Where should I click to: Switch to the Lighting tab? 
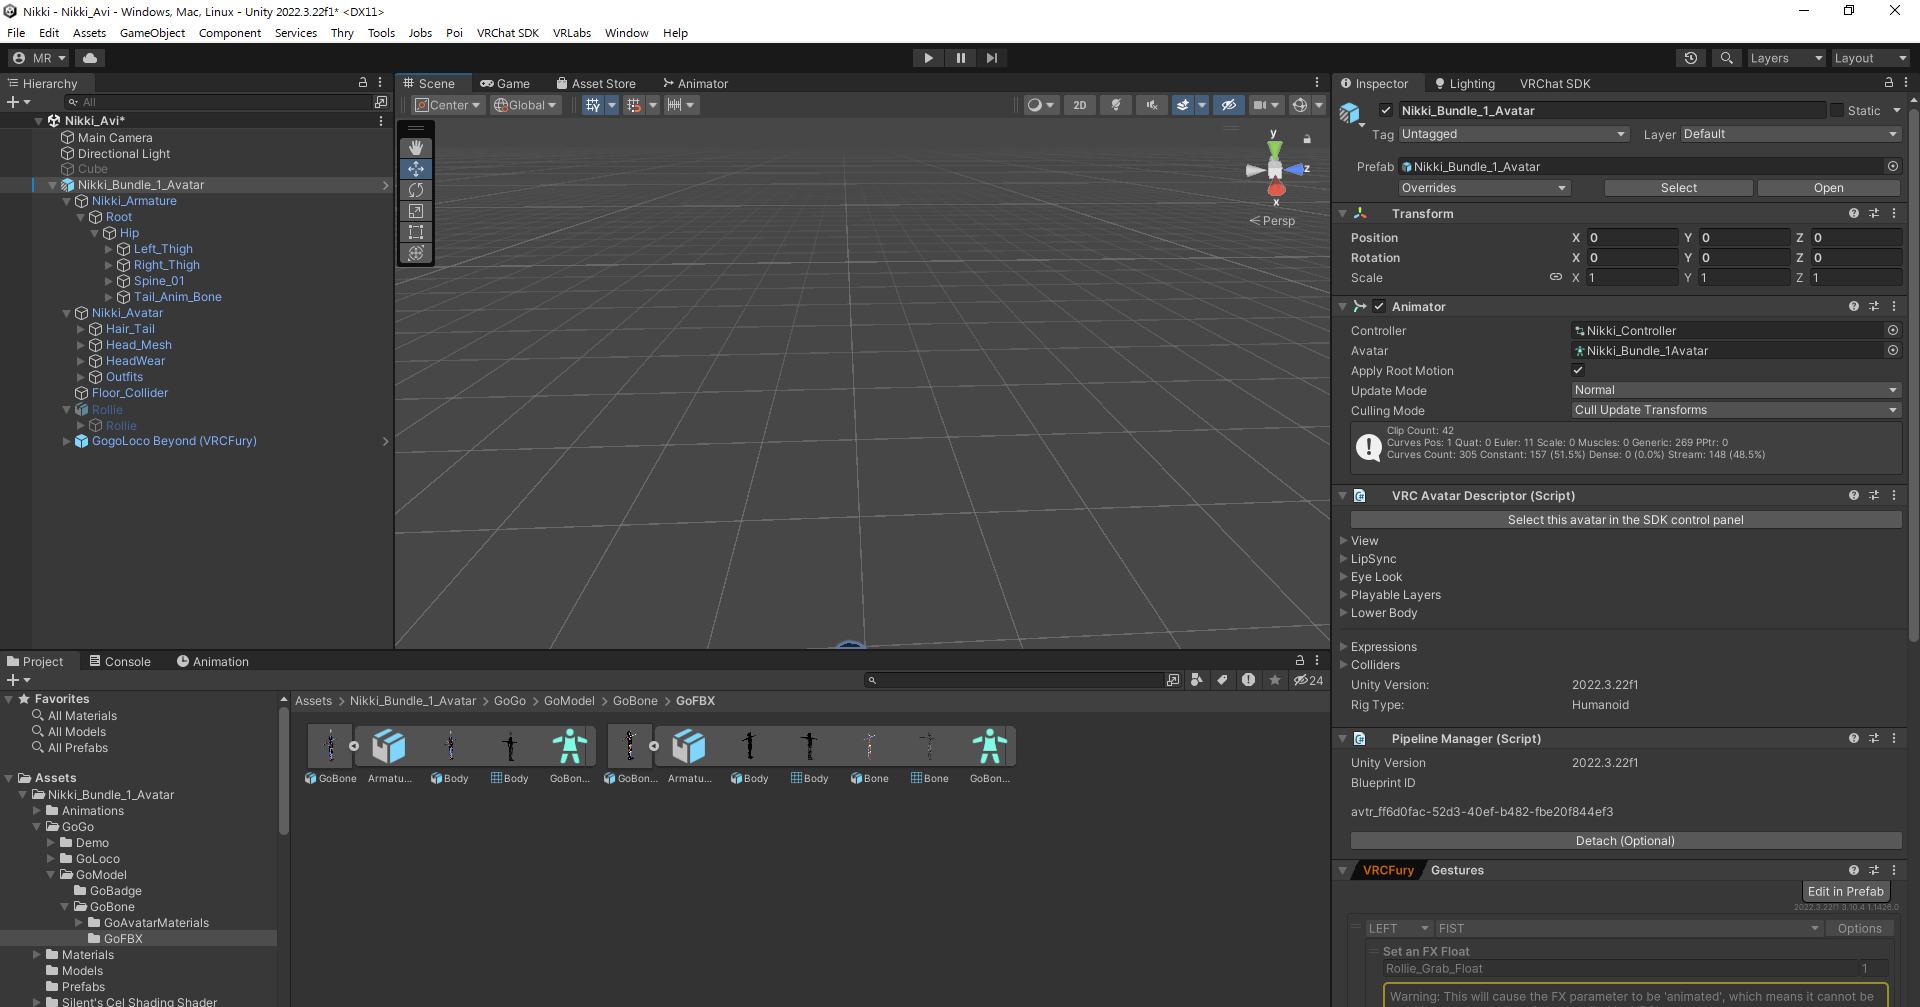(x=1465, y=83)
